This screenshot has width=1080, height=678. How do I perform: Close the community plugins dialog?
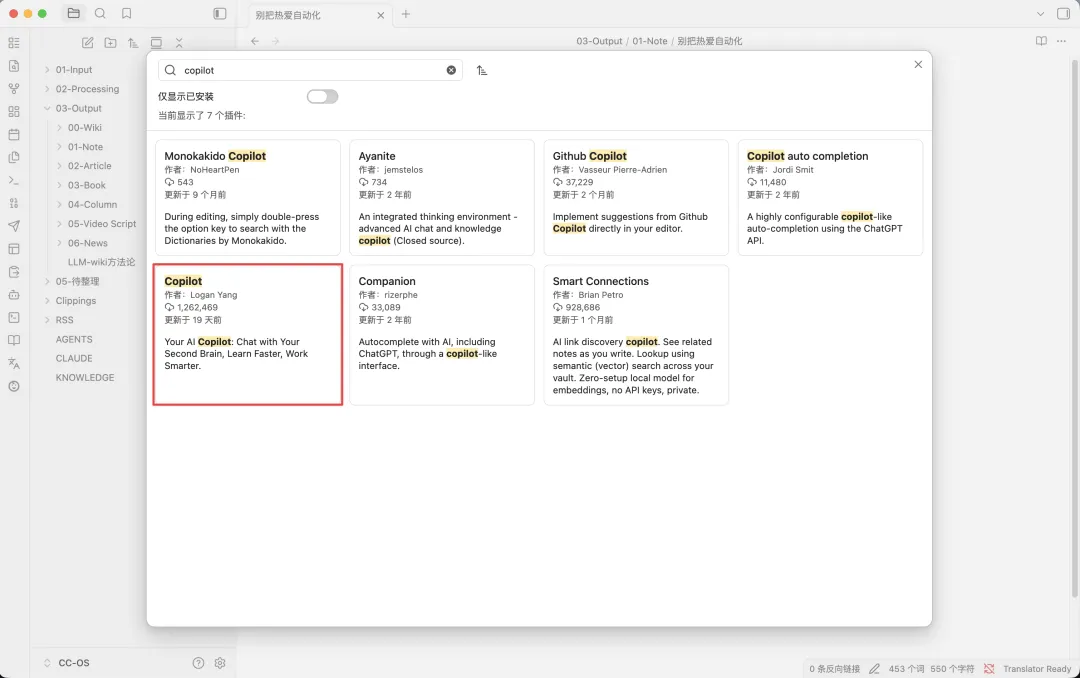(918, 64)
